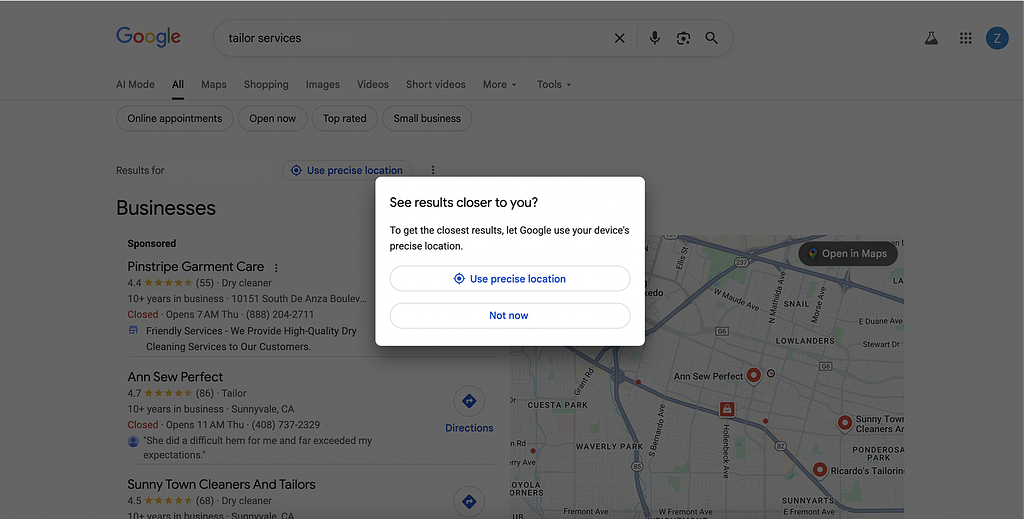Toggle Open now filter chip
This screenshot has width=1024, height=519.
click(x=272, y=118)
